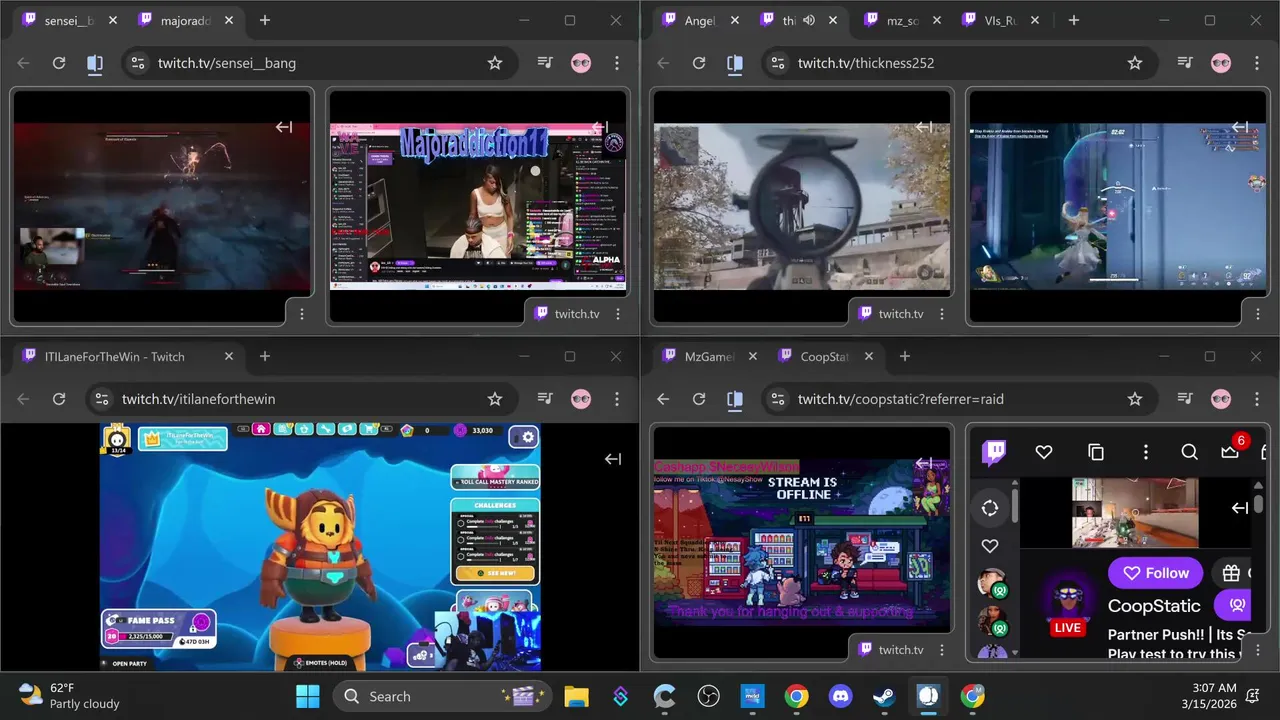The image size is (1280, 720).
Task: Reload page in itilaneforthewin window
Action: 59,399
